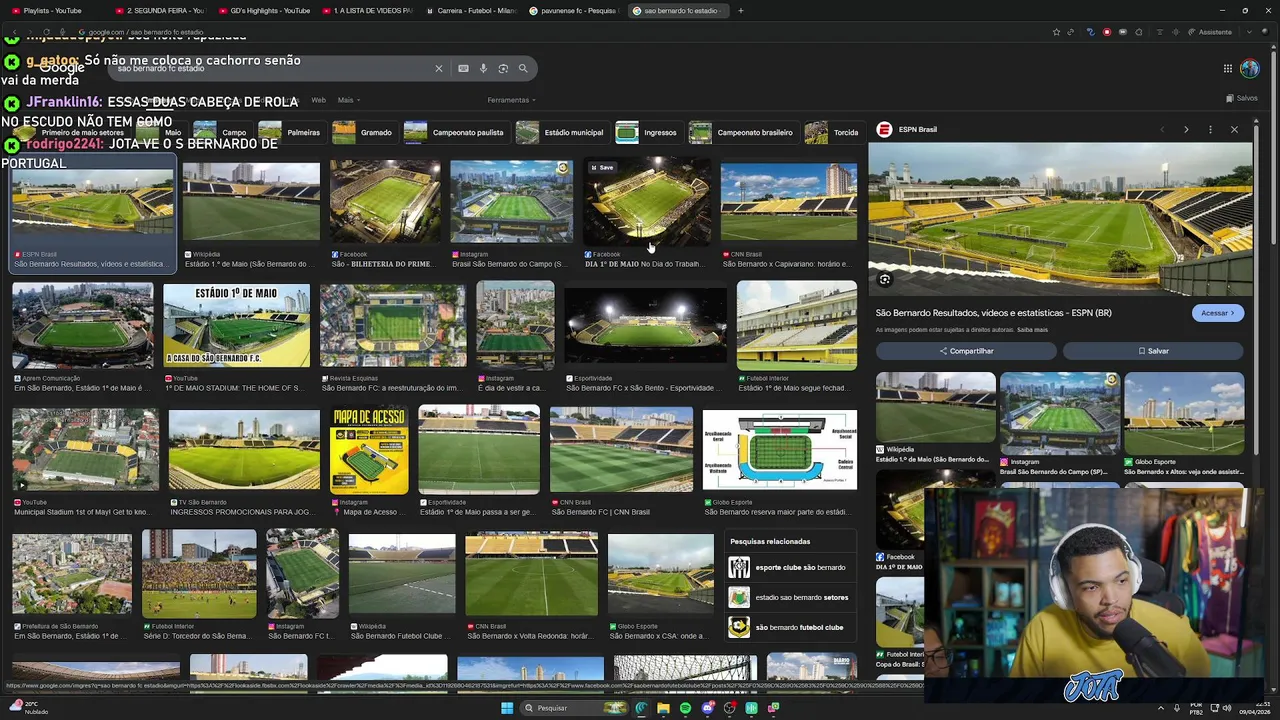1280x720 pixels.
Task: Close the ESPN Brasil image preview
Action: (1234, 129)
